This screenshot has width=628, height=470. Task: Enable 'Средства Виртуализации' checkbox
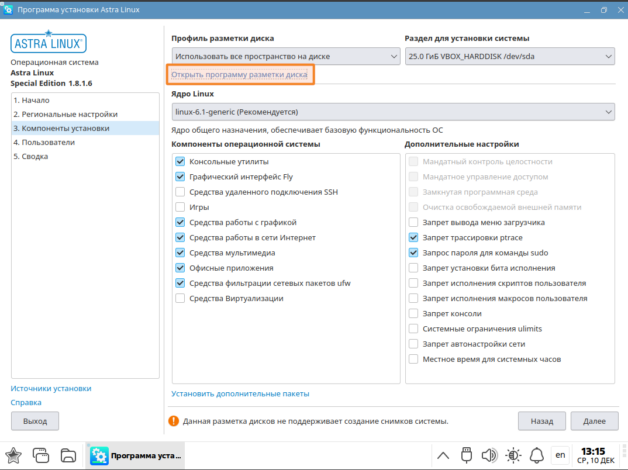[180, 298]
